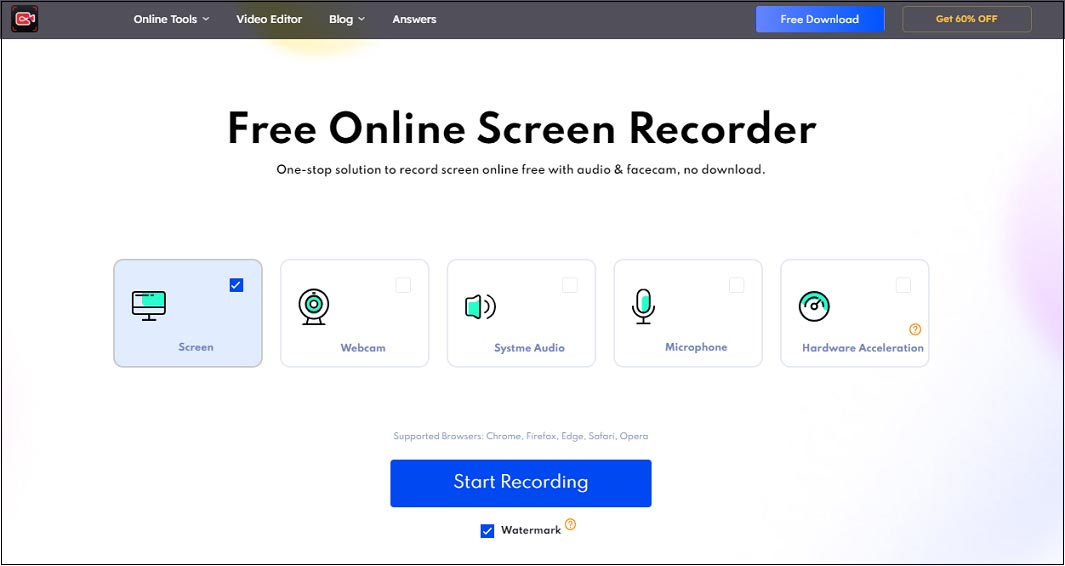This screenshot has width=1065, height=566.
Task: Click the Free Online Screen Recorder heading
Action: [522, 128]
